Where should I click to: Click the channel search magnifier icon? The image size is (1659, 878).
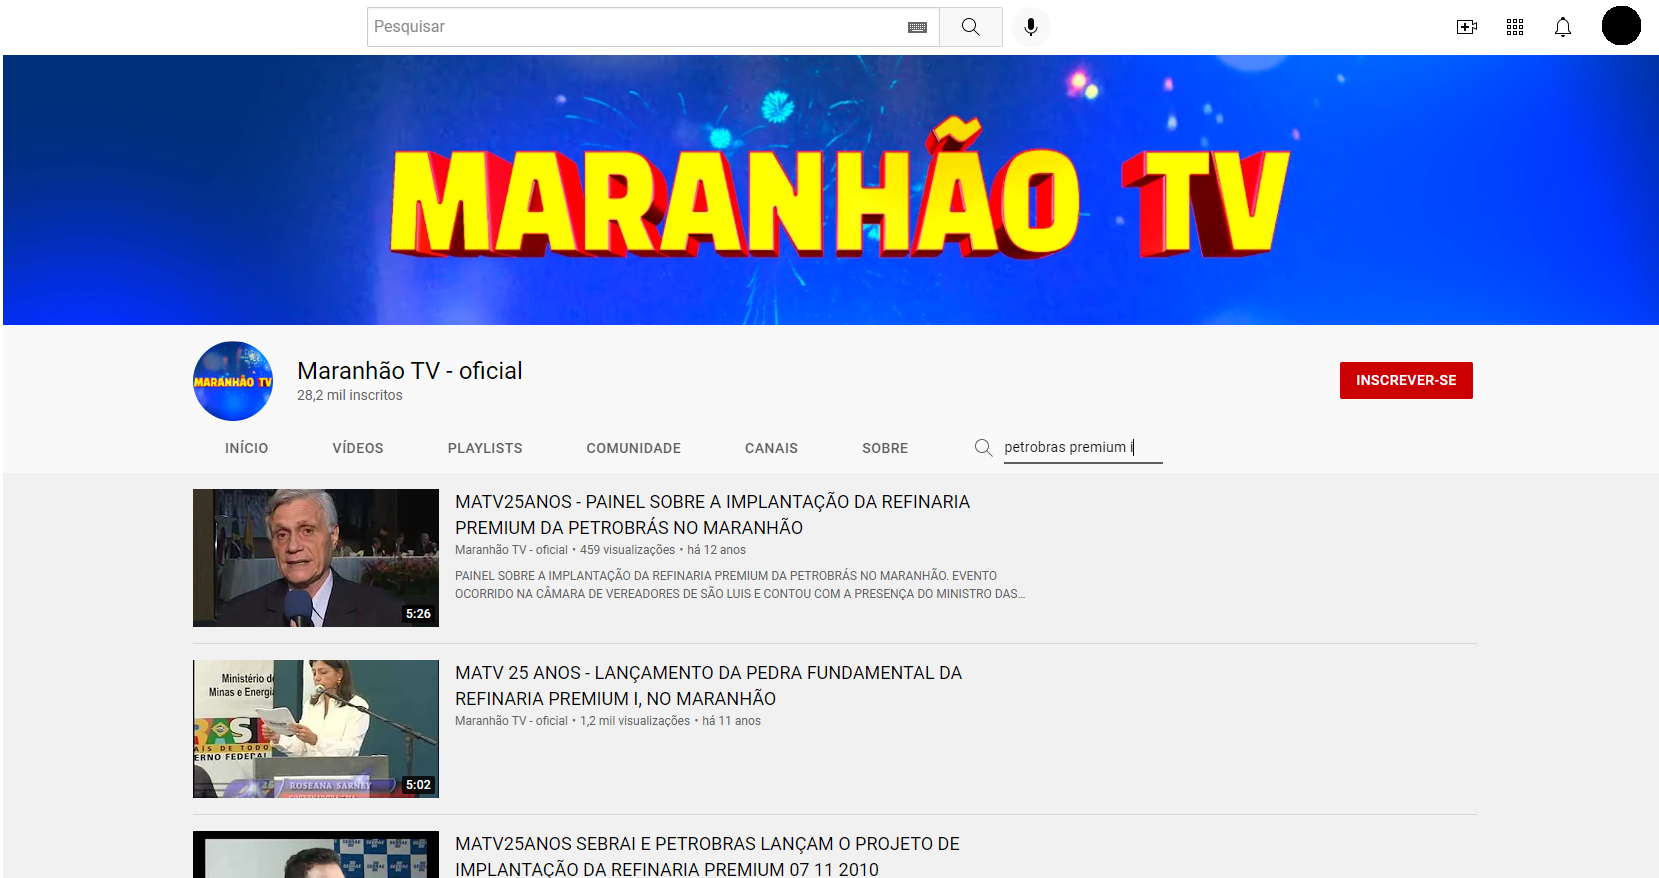983,447
